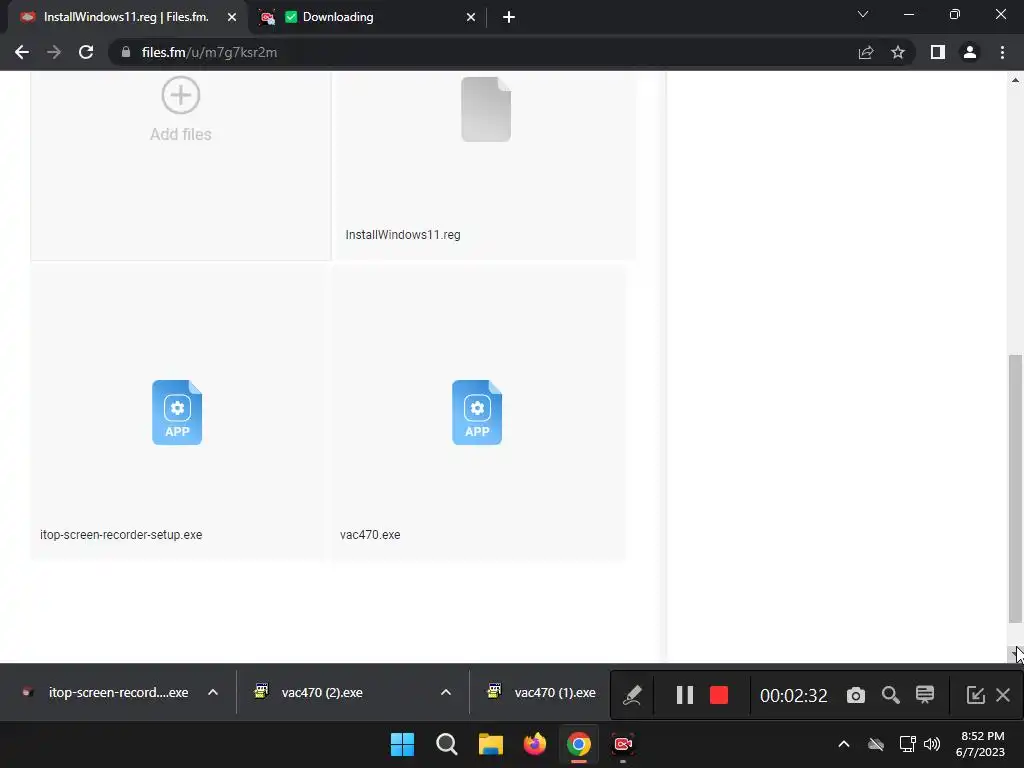
Task: View site security lock info
Action: click(x=125, y=52)
